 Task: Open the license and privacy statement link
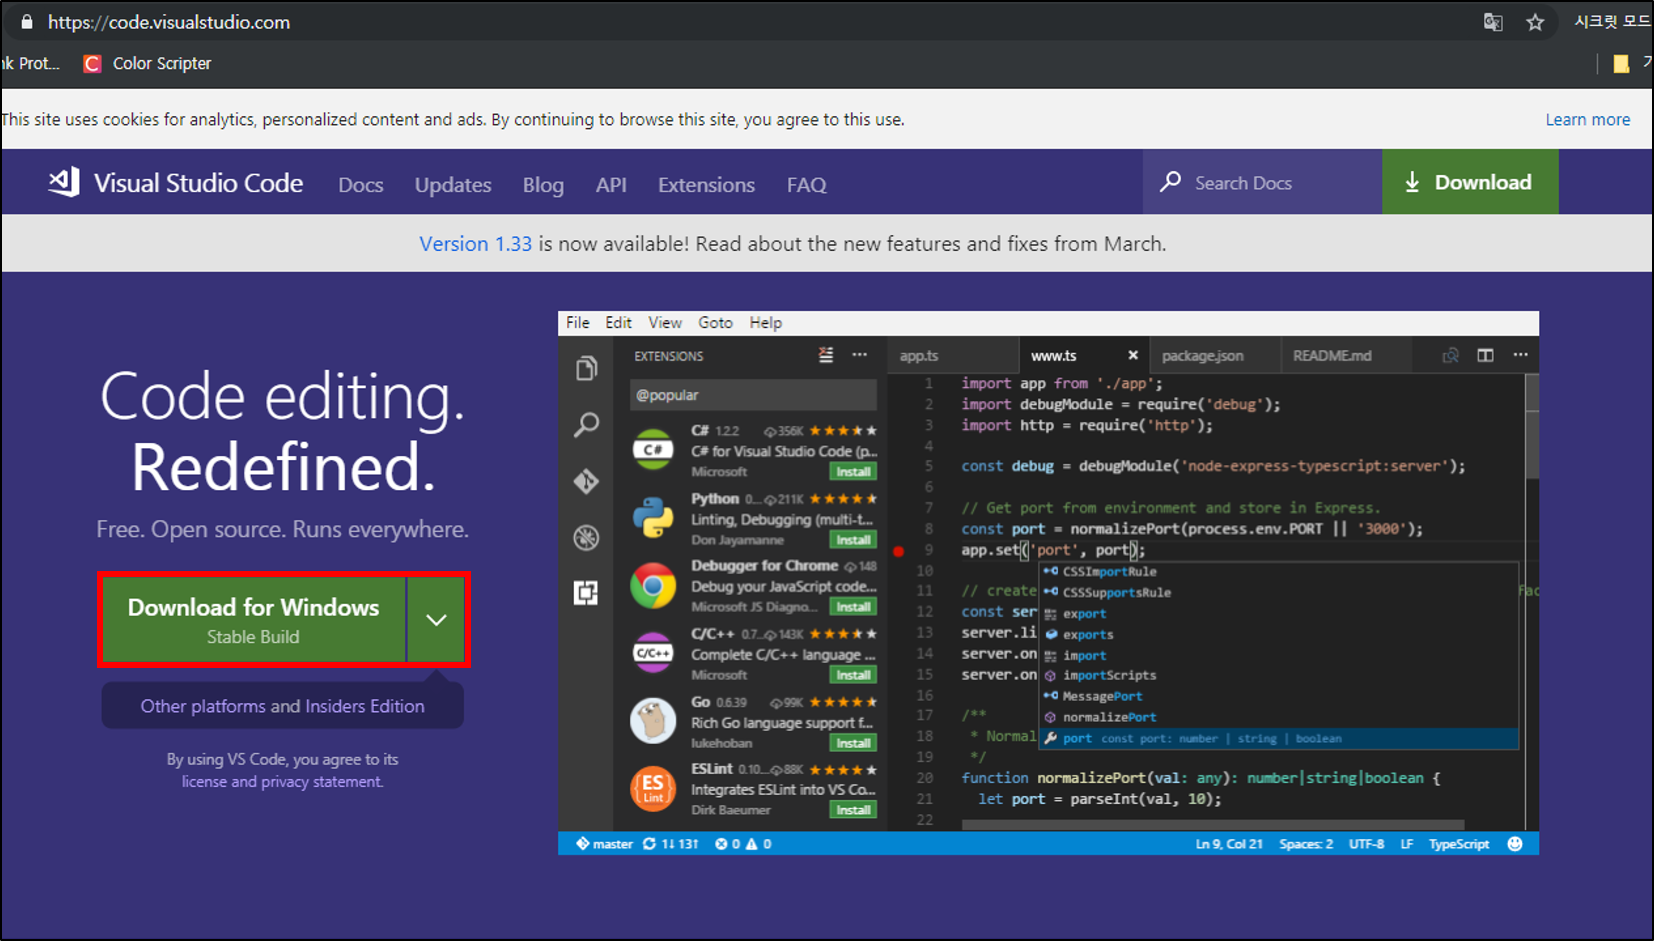tap(282, 782)
